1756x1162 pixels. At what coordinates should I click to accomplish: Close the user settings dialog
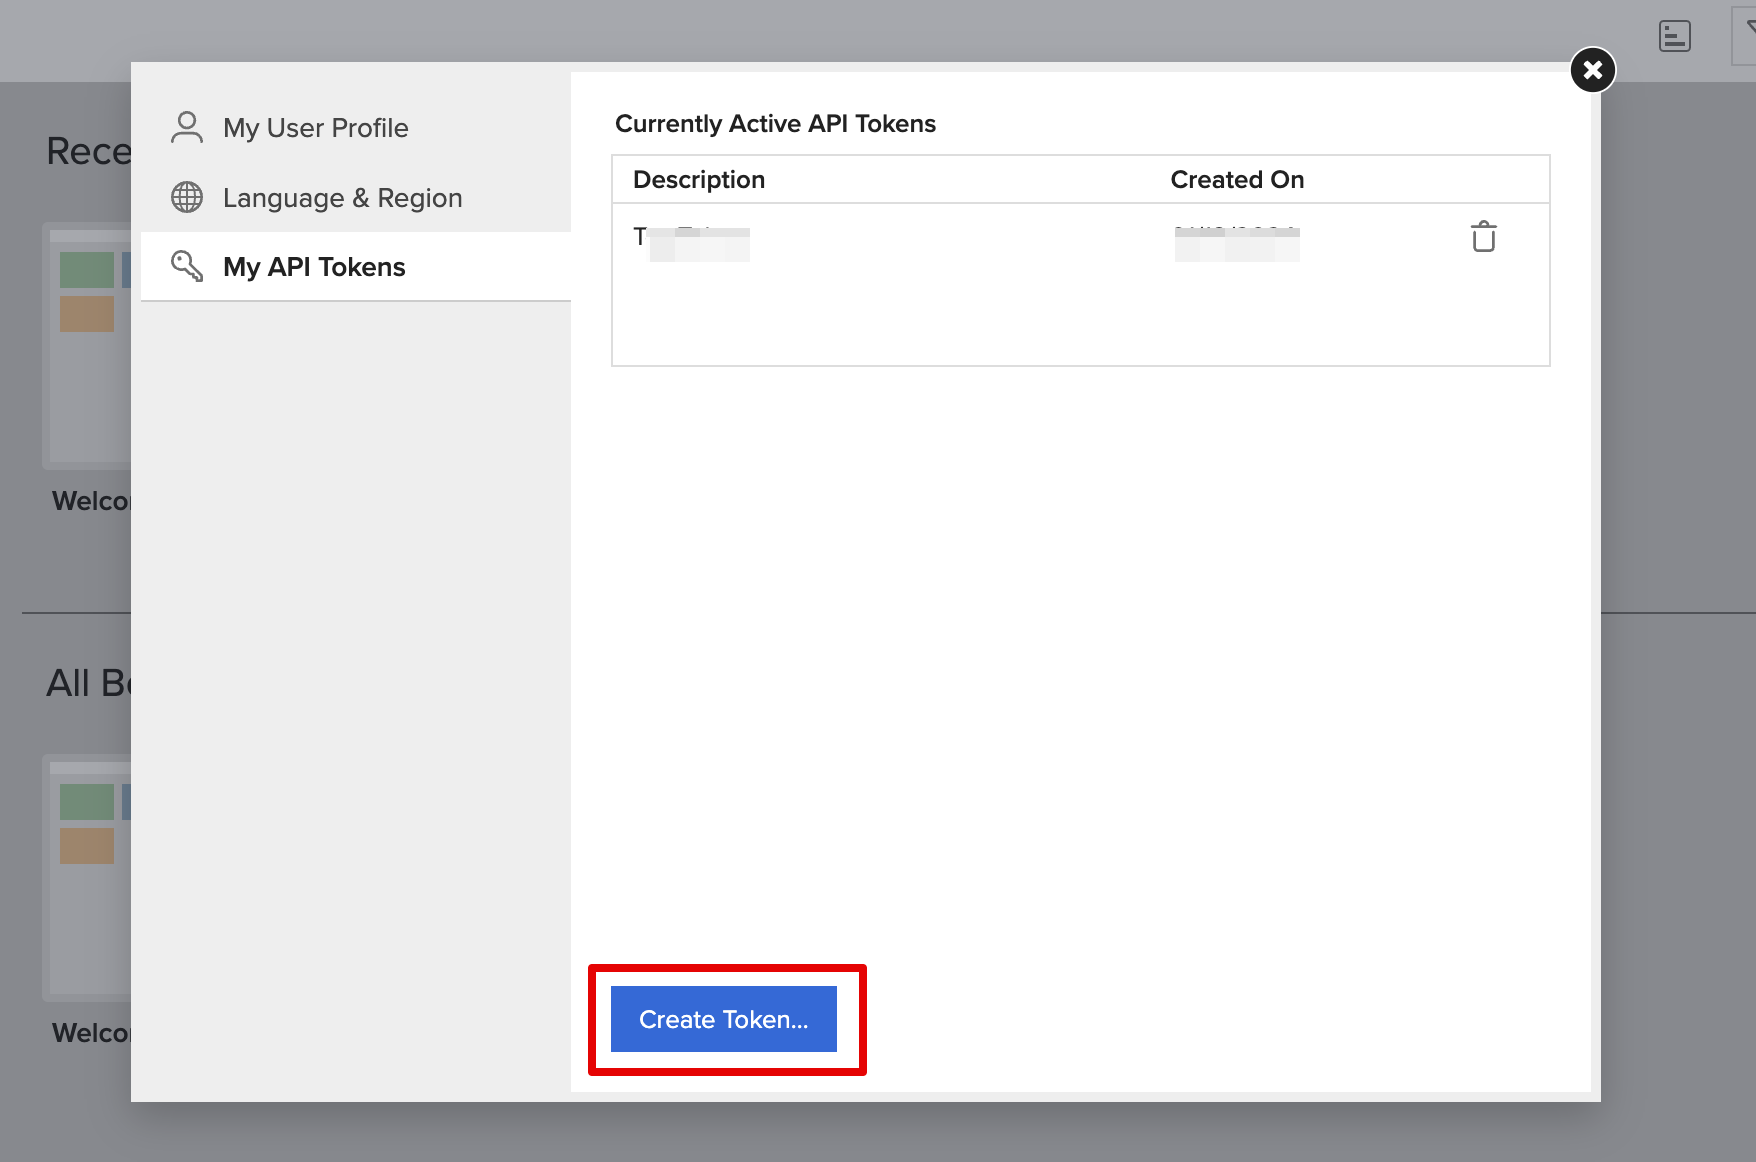(x=1592, y=70)
